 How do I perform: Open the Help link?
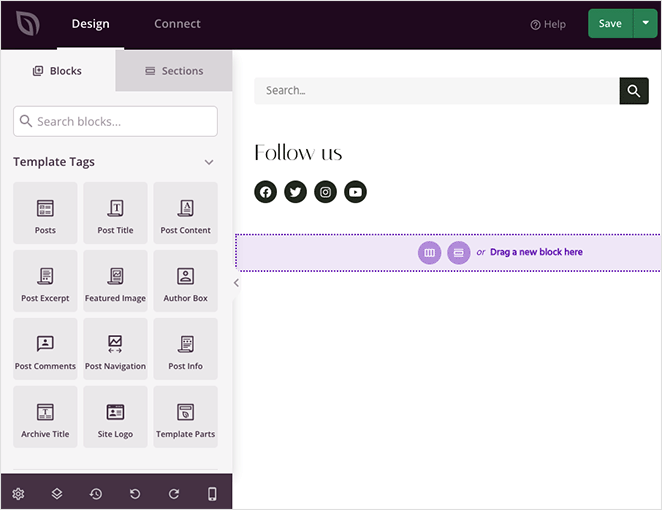pyautogui.click(x=548, y=24)
